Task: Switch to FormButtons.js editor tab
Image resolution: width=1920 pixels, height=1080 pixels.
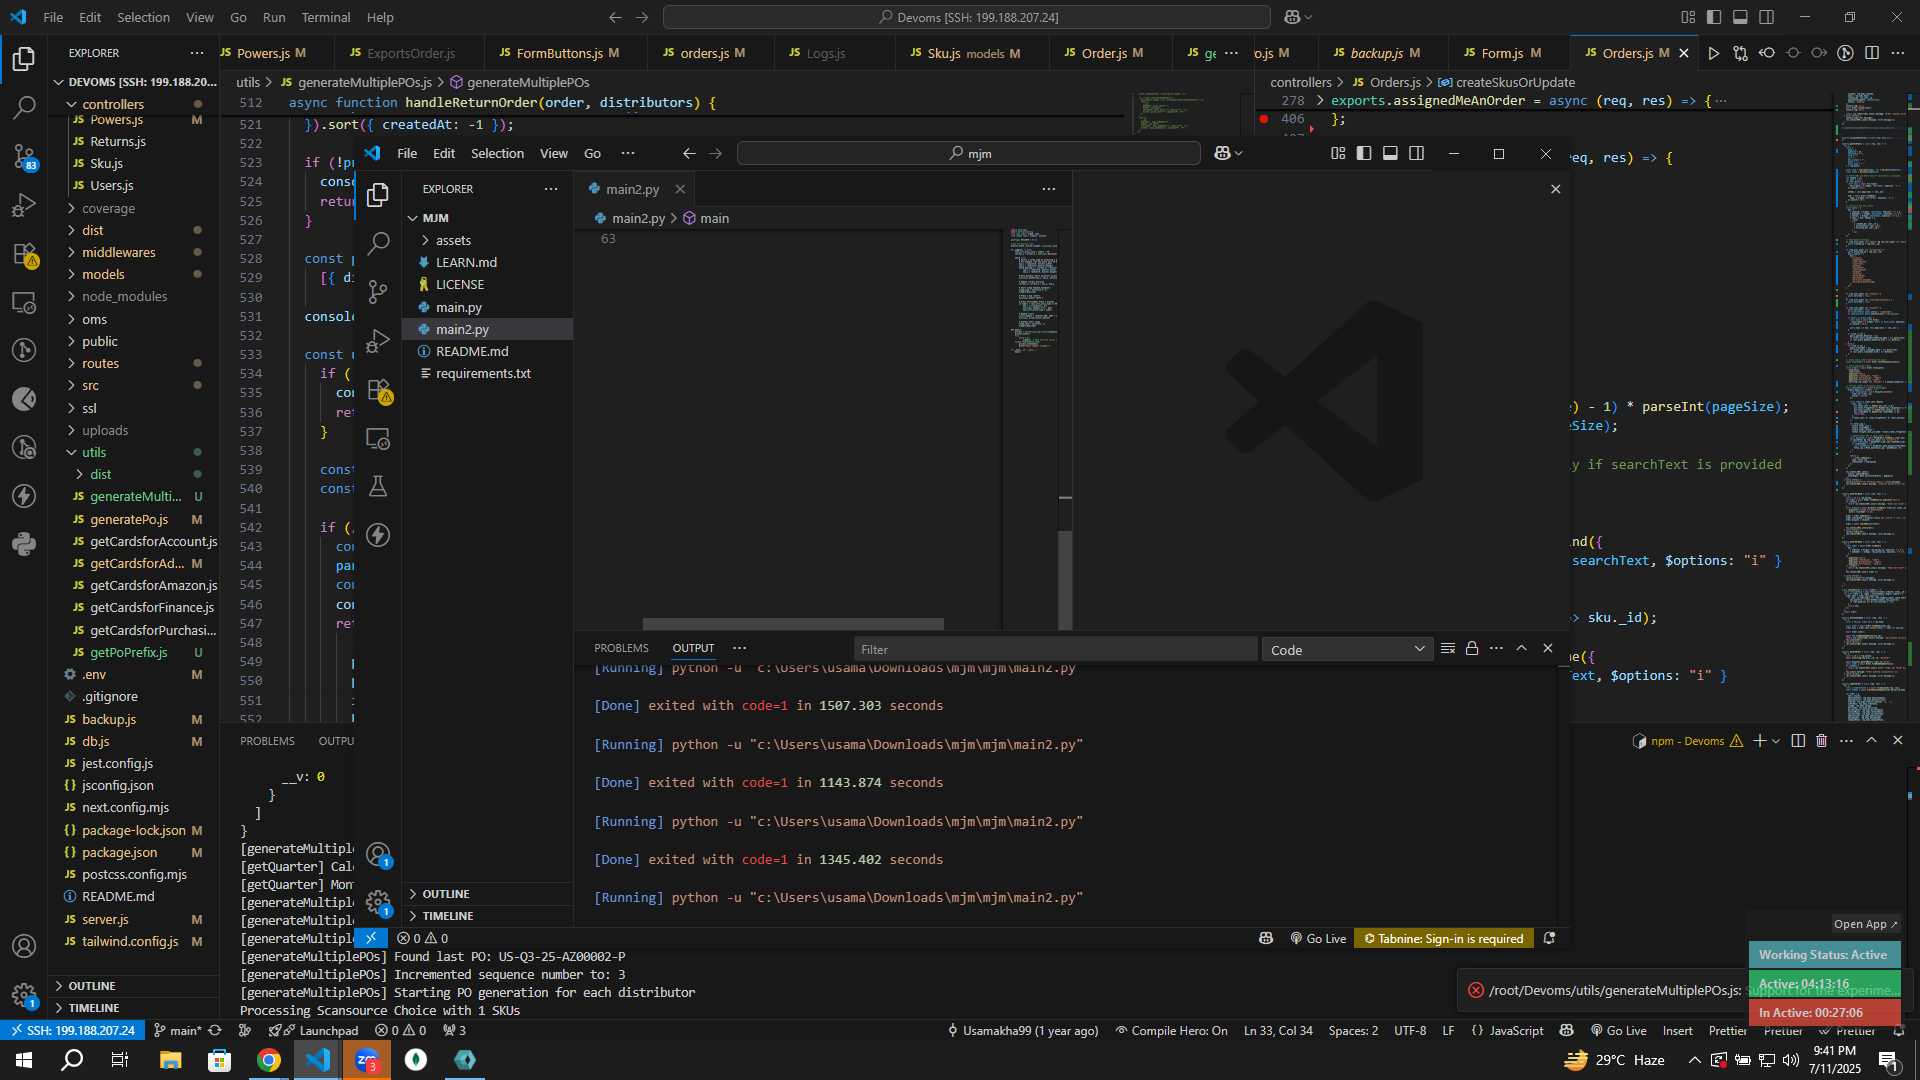Action: 565,53
